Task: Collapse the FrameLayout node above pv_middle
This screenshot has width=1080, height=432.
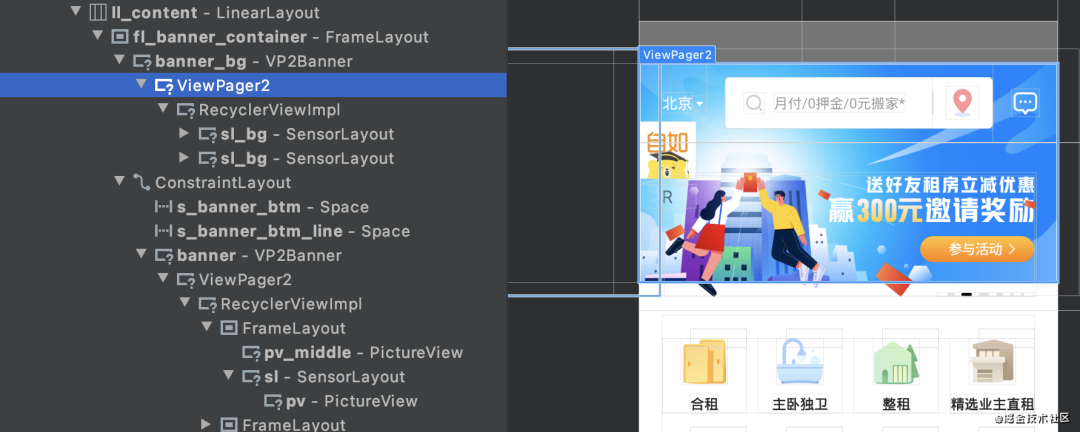Action: (x=207, y=327)
